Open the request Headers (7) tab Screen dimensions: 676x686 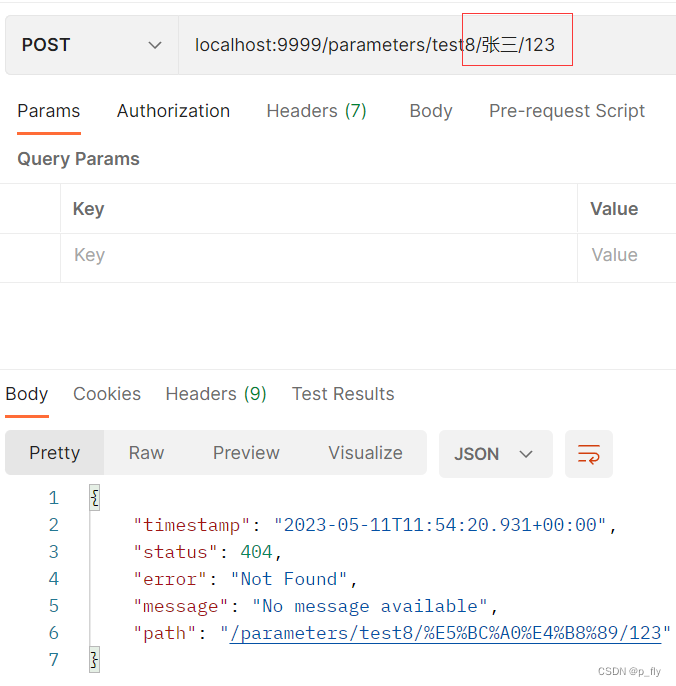pos(316,111)
